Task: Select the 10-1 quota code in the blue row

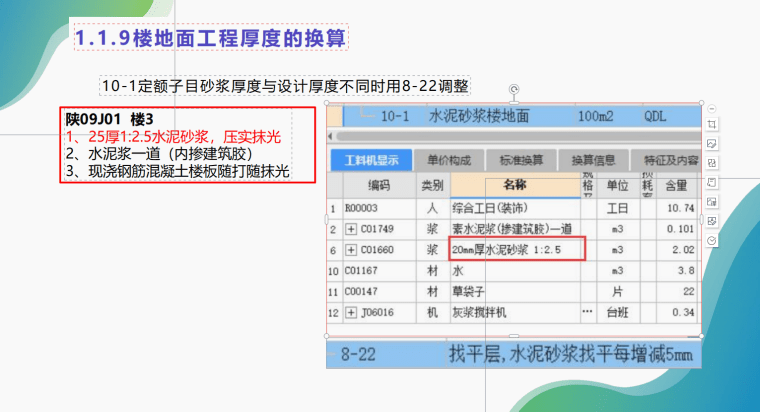Action: coord(395,116)
